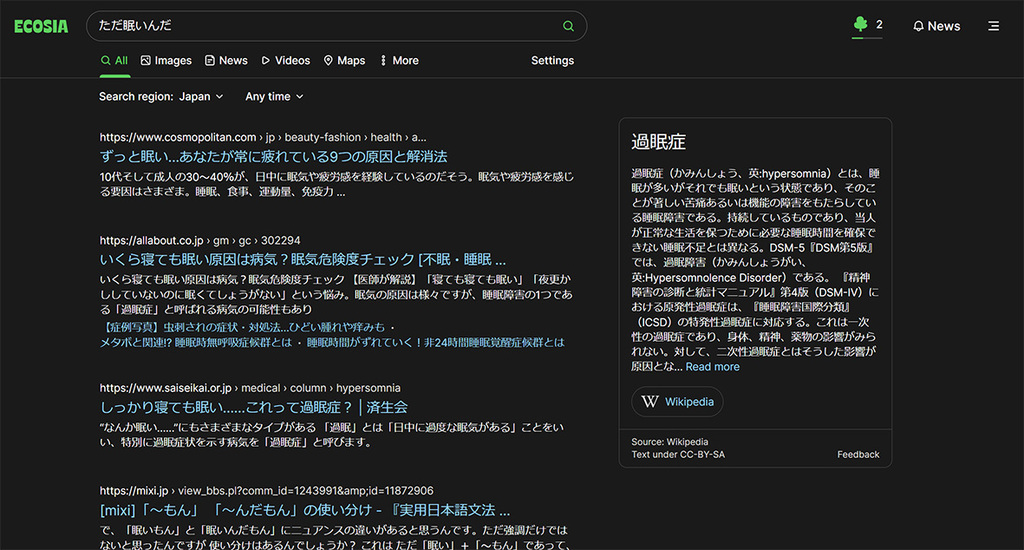Image resolution: width=1024 pixels, height=550 pixels.
Task: Click Read more in 過眠症 panel
Action: (712, 367)
